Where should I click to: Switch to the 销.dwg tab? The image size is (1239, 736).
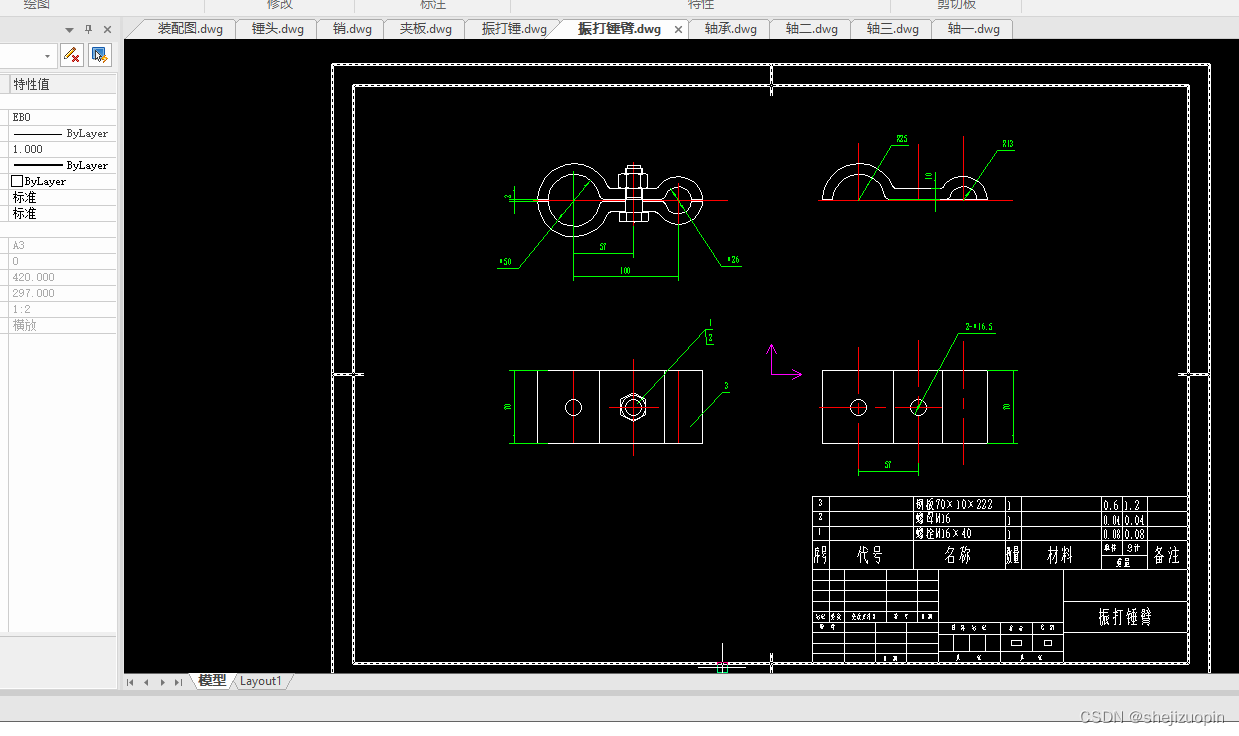pyautogui.click(x=352, y=29)
